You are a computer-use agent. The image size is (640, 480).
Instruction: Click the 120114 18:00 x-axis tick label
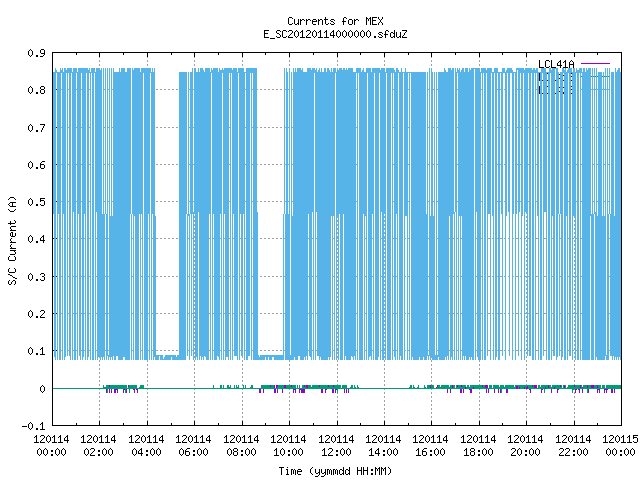pyautogui.click(x=478, y=446)
